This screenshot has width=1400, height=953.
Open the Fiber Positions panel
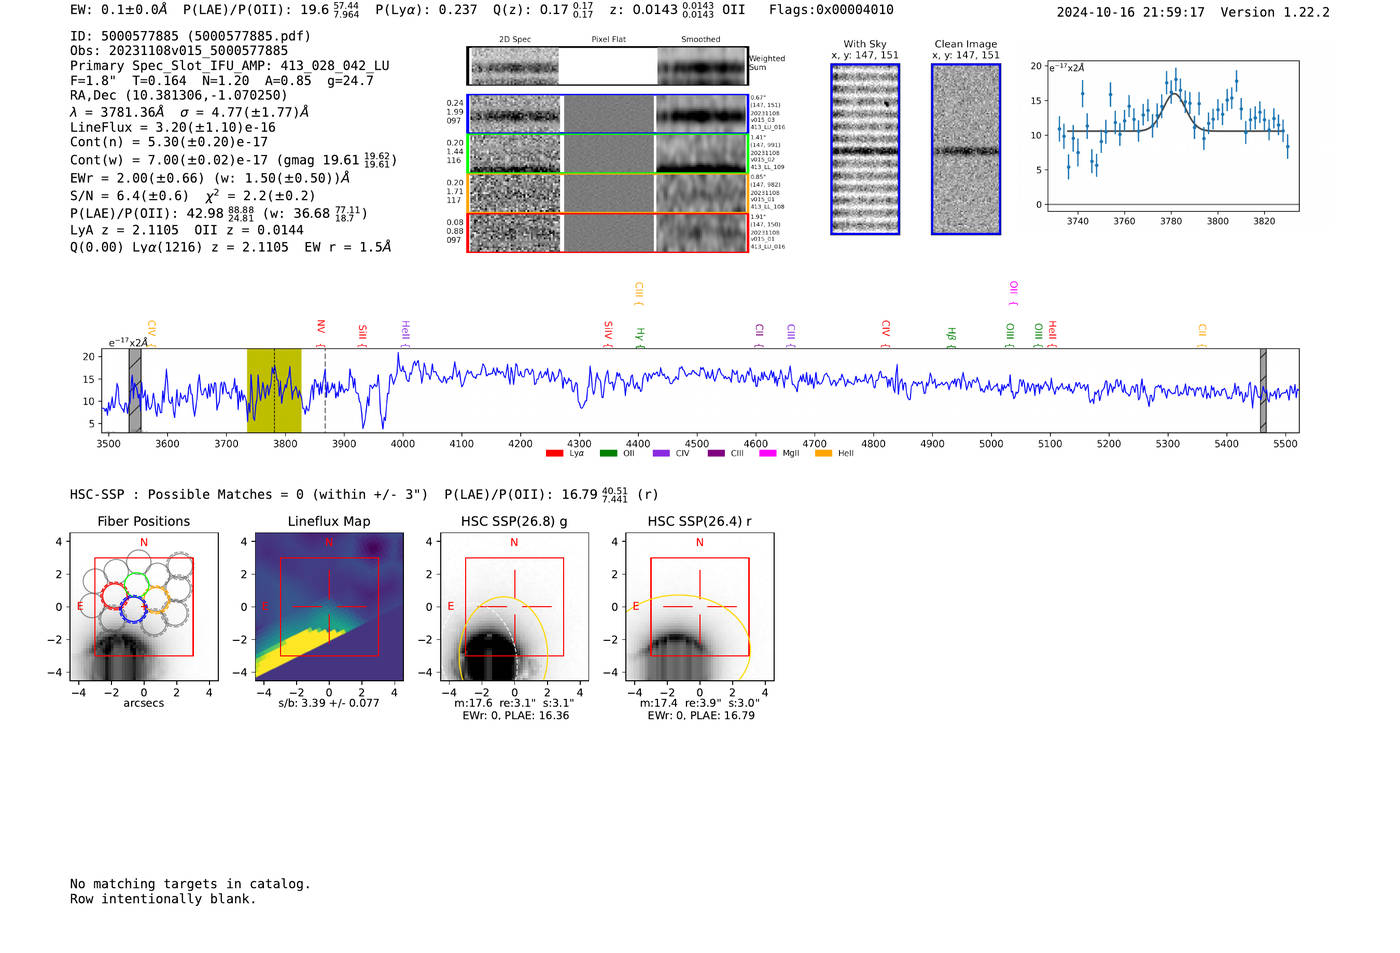[x=144, y=607]
